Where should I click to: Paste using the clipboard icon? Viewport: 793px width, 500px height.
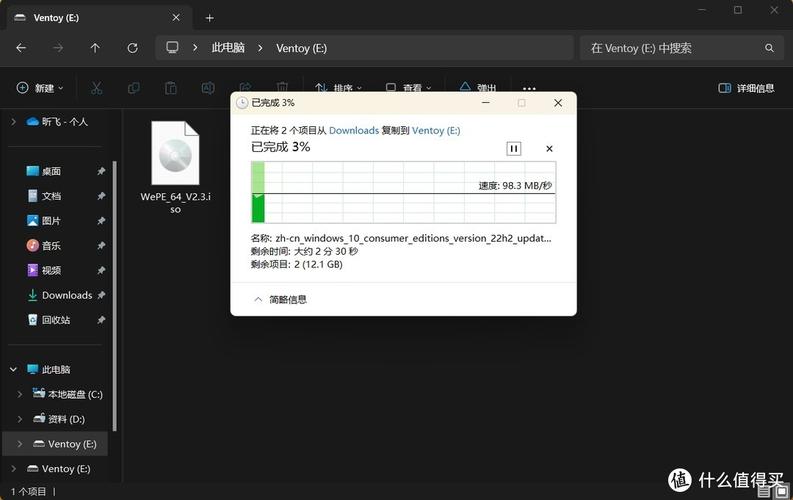pyautogui.click(x=171, y=88)
